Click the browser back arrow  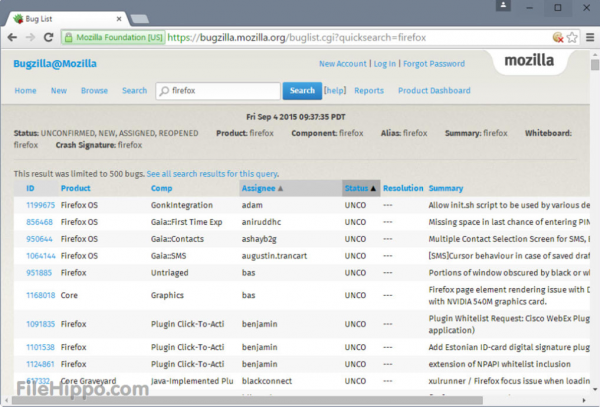tap(12, 36)
